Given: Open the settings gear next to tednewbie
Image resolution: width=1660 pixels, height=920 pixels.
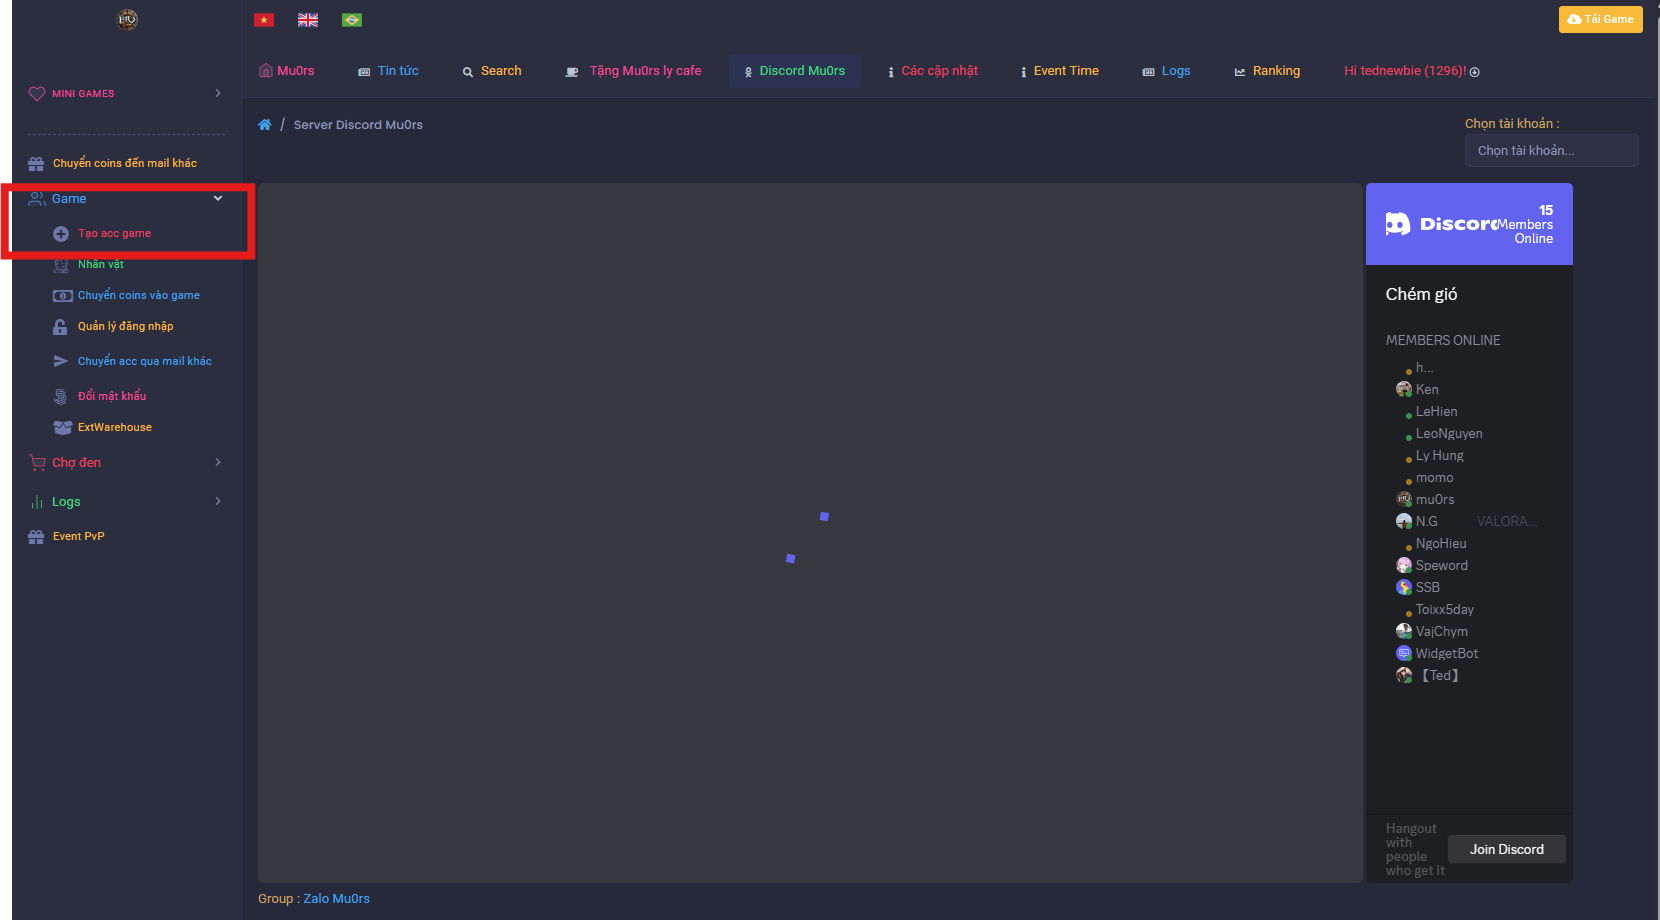Looking at the screenshot, I should (1475, 71).
